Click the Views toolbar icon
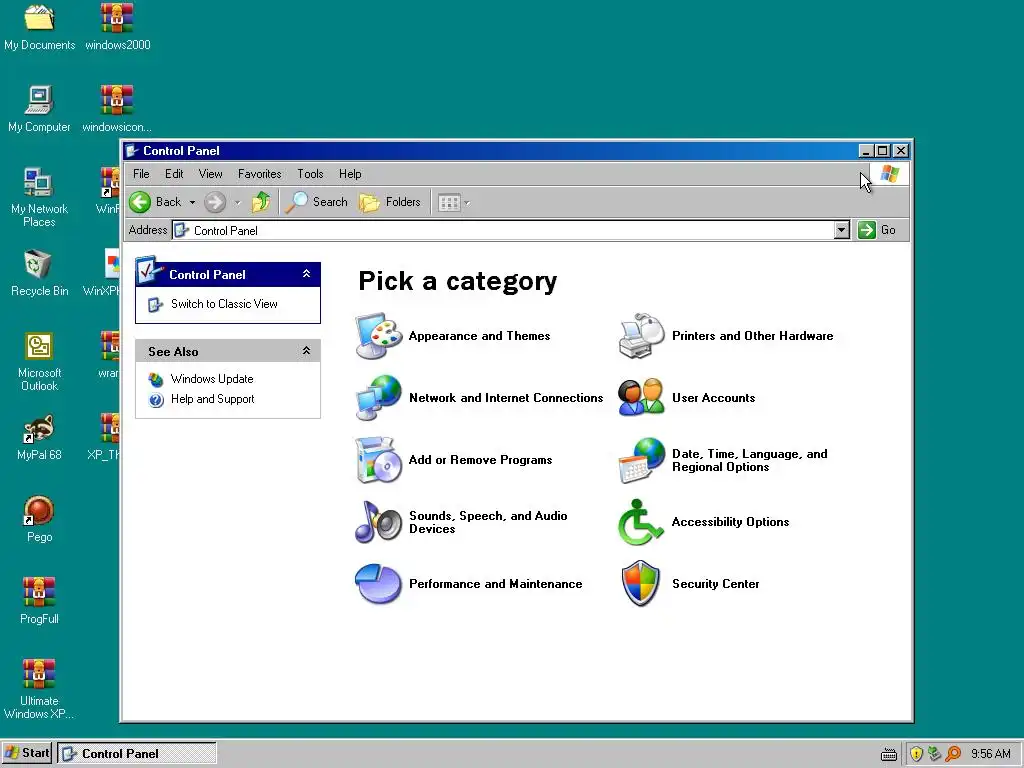Screen dimensions: 1024x768 tap(449, 202)
